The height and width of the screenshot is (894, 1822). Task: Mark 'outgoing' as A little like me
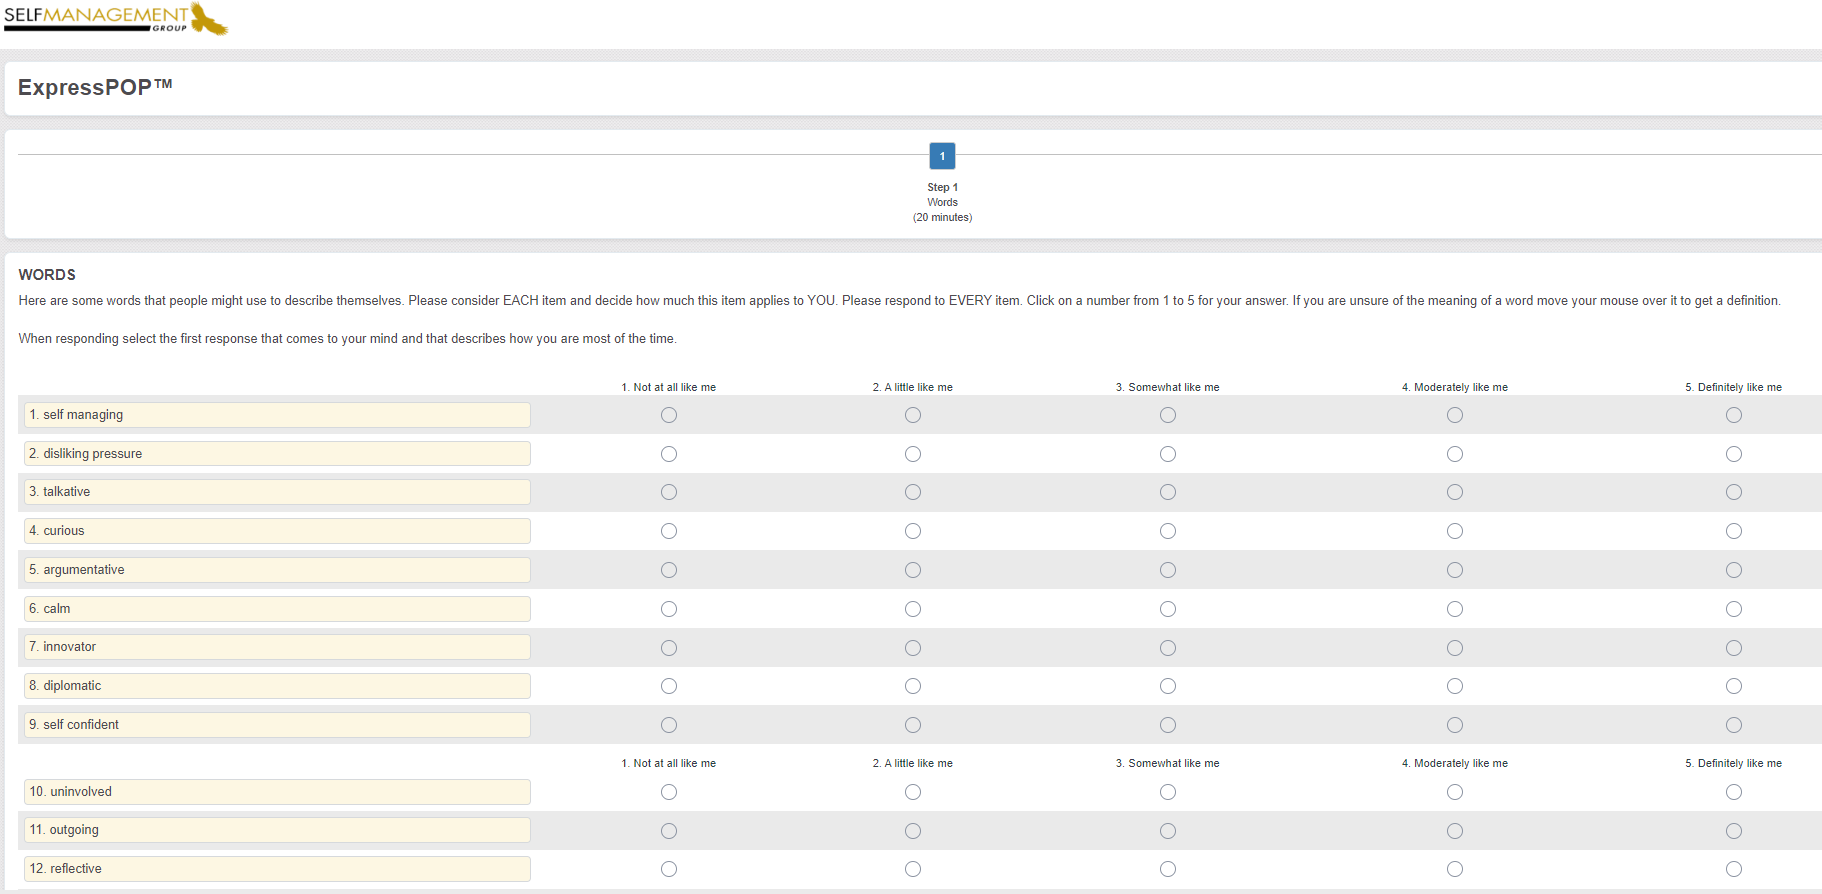coord(913,831)
